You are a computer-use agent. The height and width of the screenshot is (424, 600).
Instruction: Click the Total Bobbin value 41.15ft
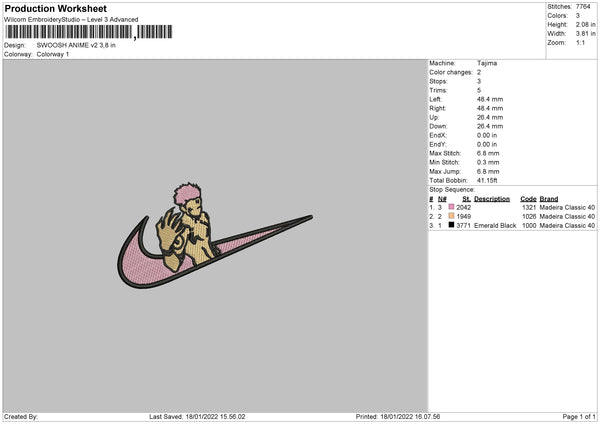click(x=487, y=180)
